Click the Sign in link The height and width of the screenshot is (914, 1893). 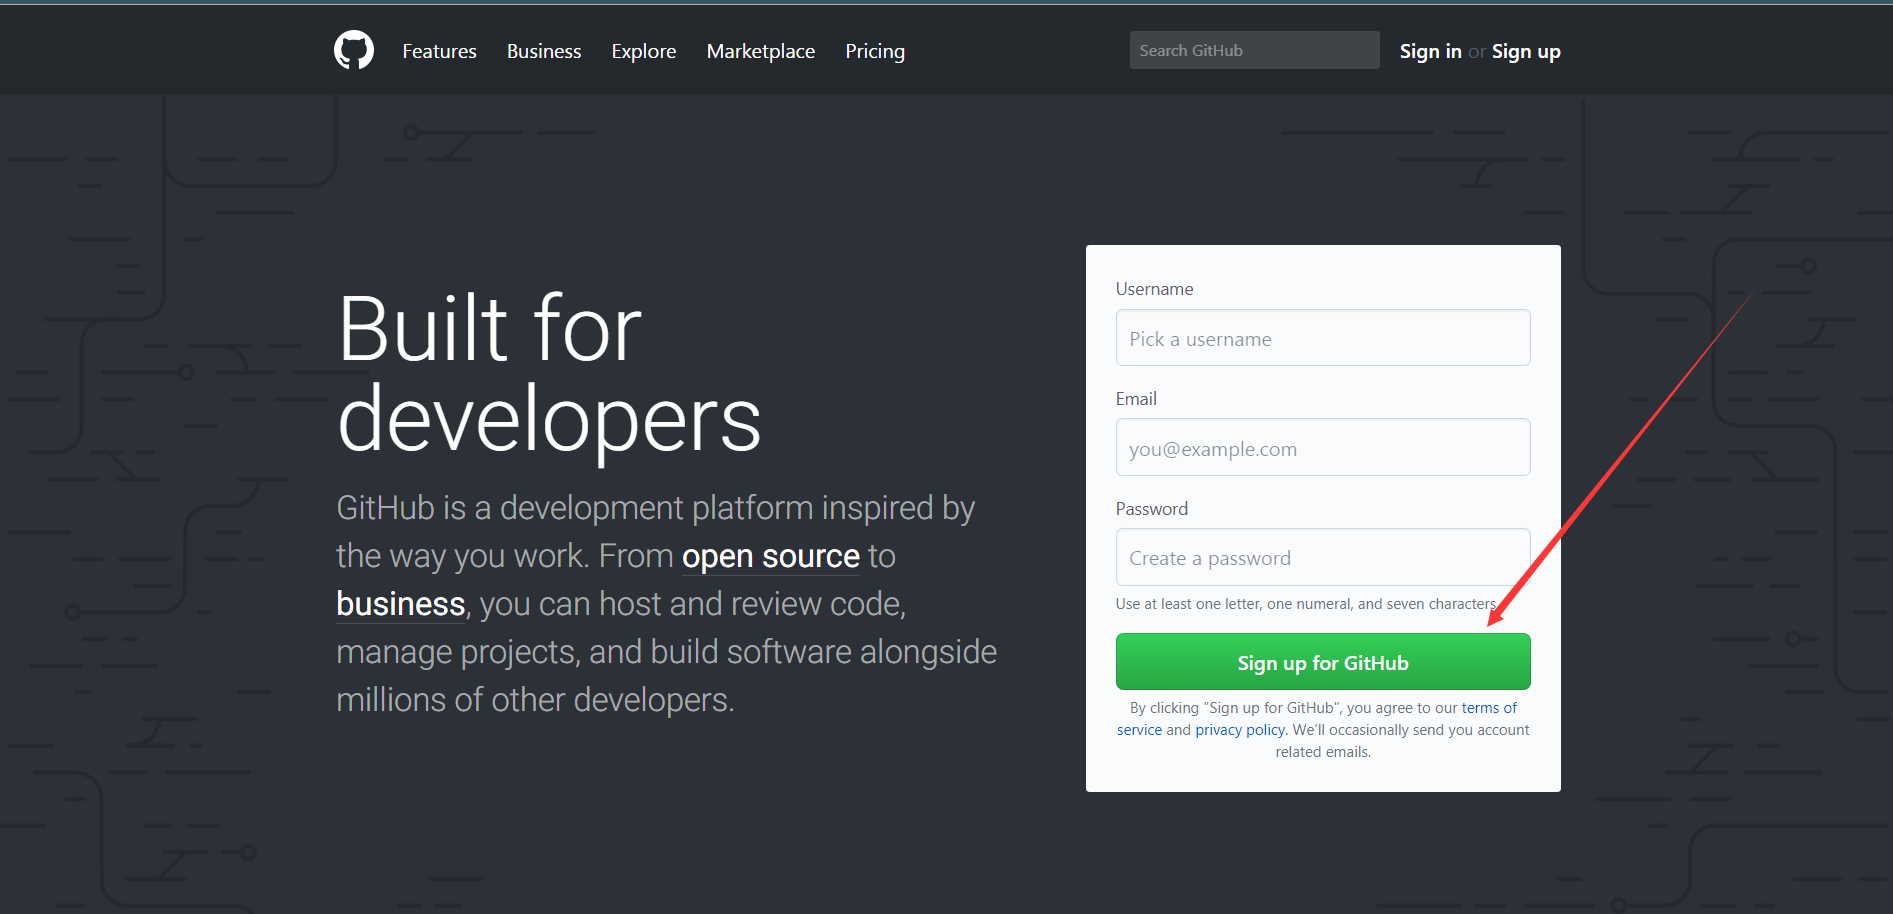pyautogui.click(x=1430, y=51)
